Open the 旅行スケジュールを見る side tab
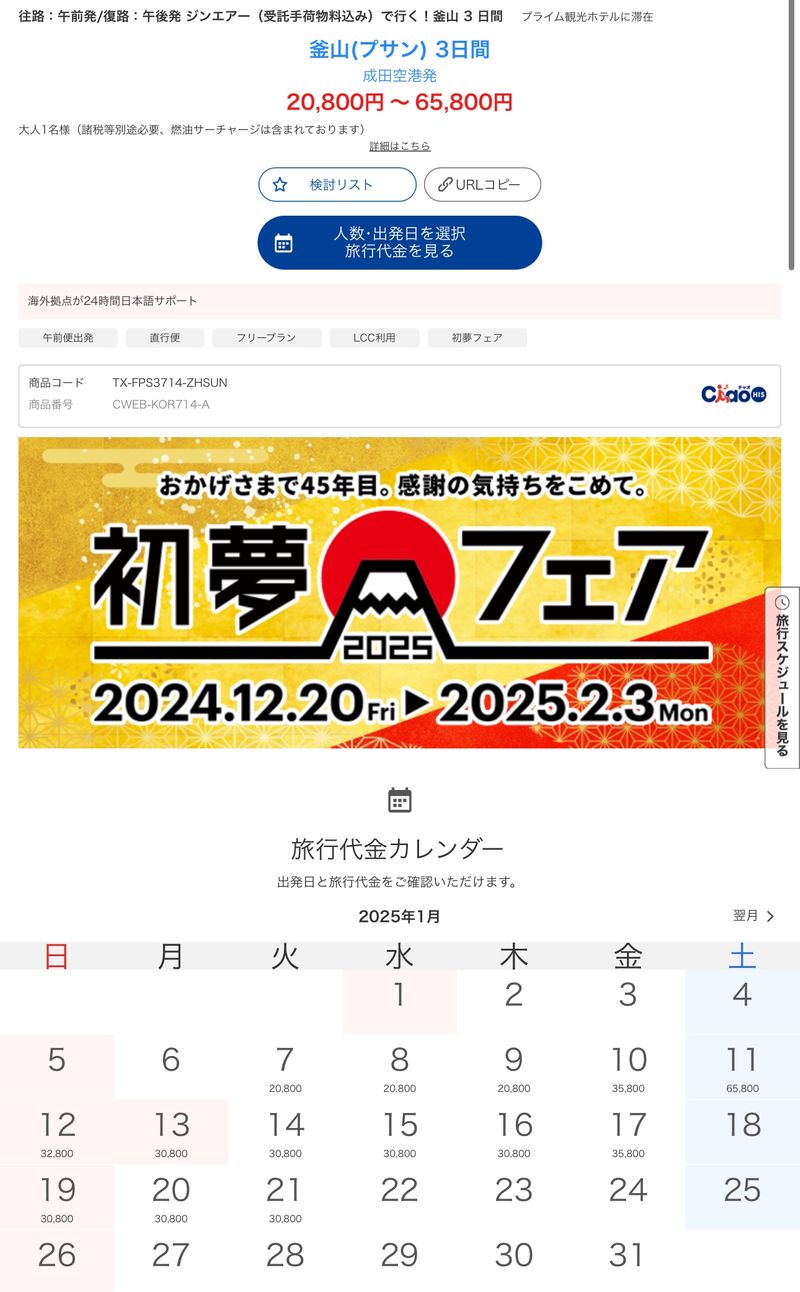This screenshot has height=1292, width=800. tap(782, 677)
